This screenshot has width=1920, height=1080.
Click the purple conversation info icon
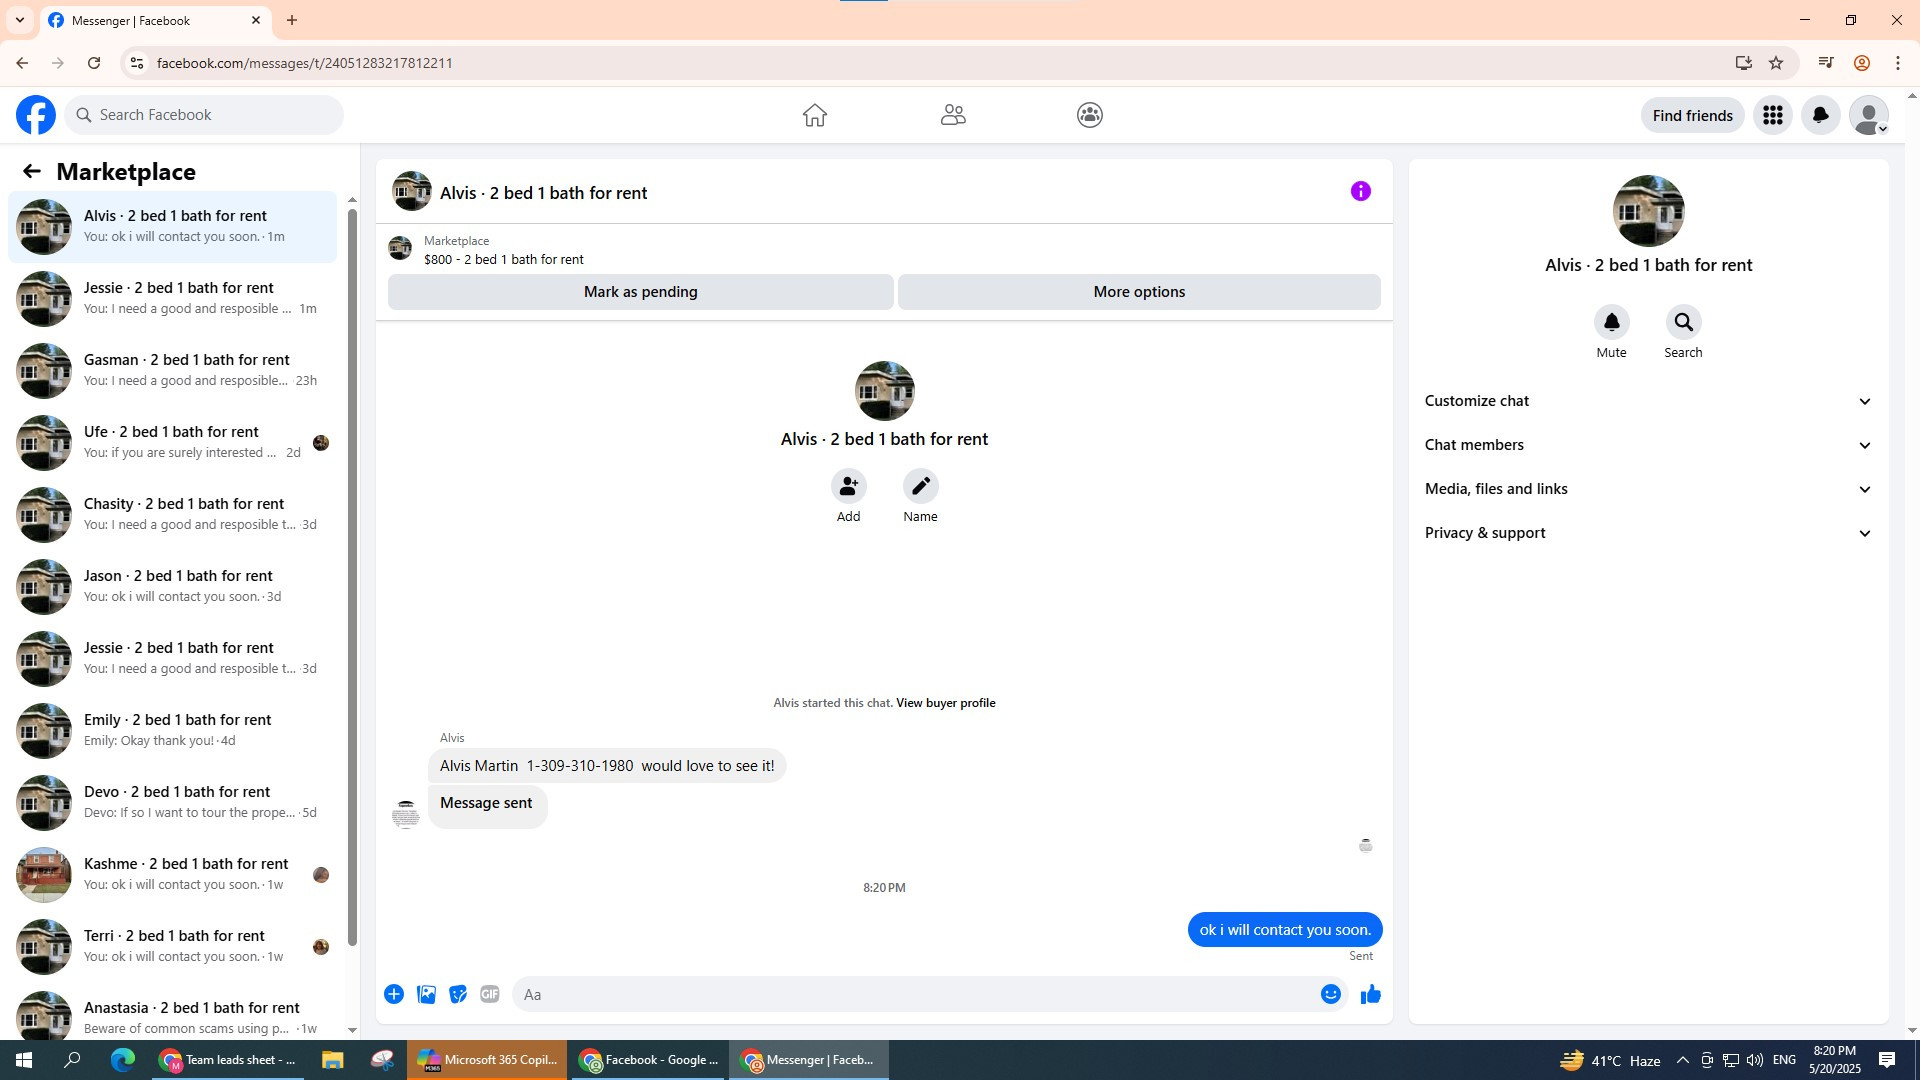click(1360, 191)
